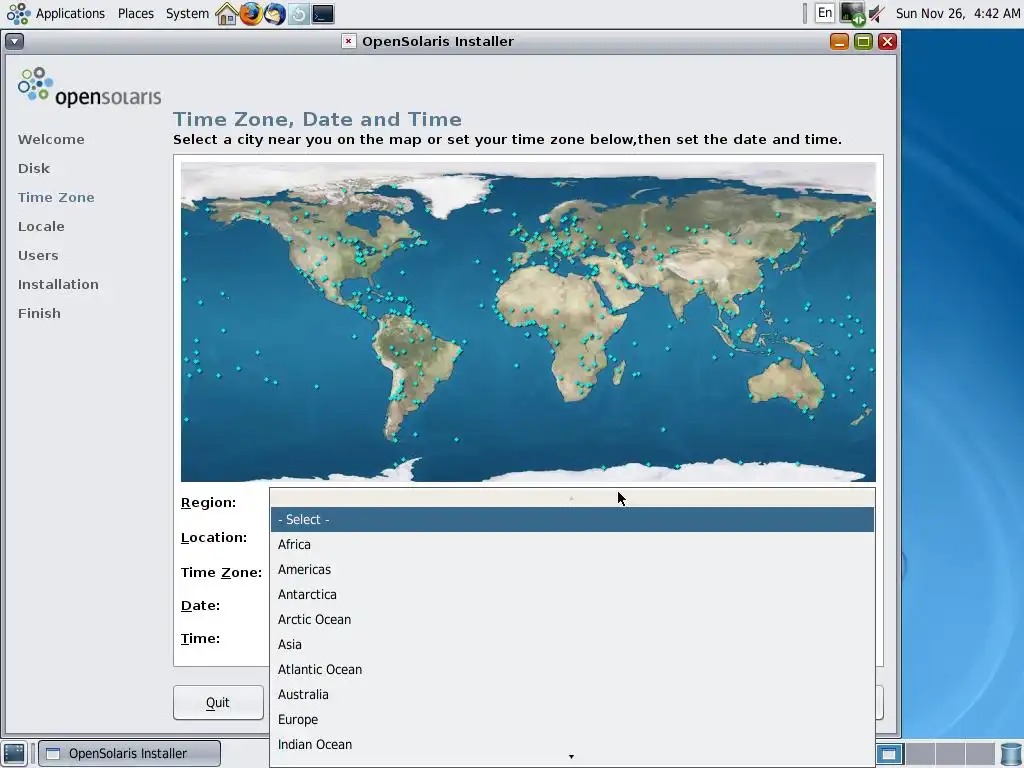Image resolution: width=1024 pixels, height=768 pixels.
Task: Choose Americas from the region list
Action: click(x=572, y=569)
